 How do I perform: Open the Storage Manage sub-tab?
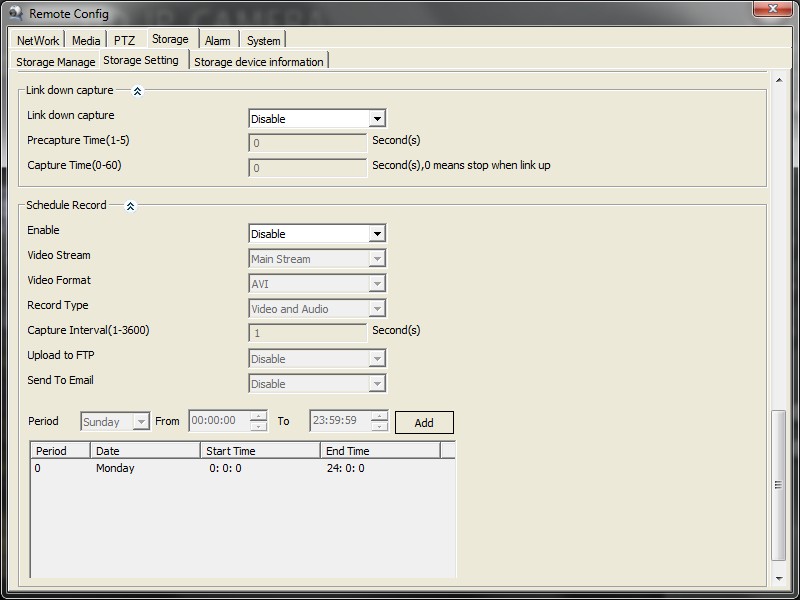pyautogui.click(x=56, y=62)
